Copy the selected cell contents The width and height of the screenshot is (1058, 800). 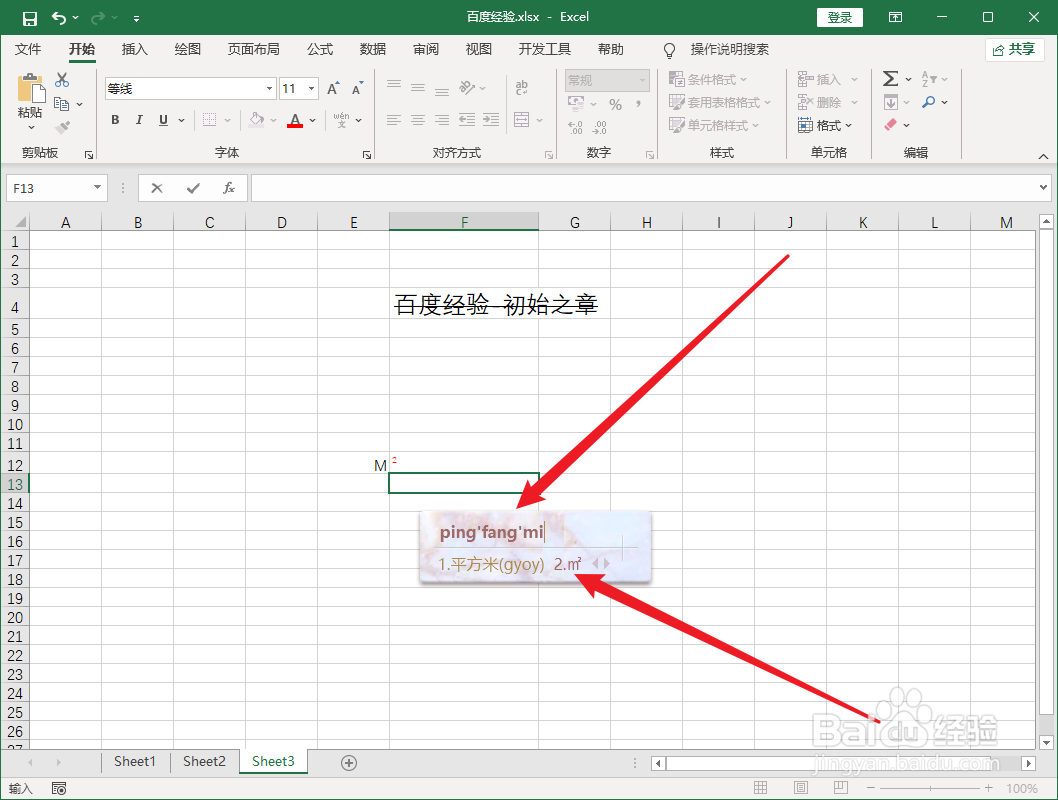click(x=61, y=104)
